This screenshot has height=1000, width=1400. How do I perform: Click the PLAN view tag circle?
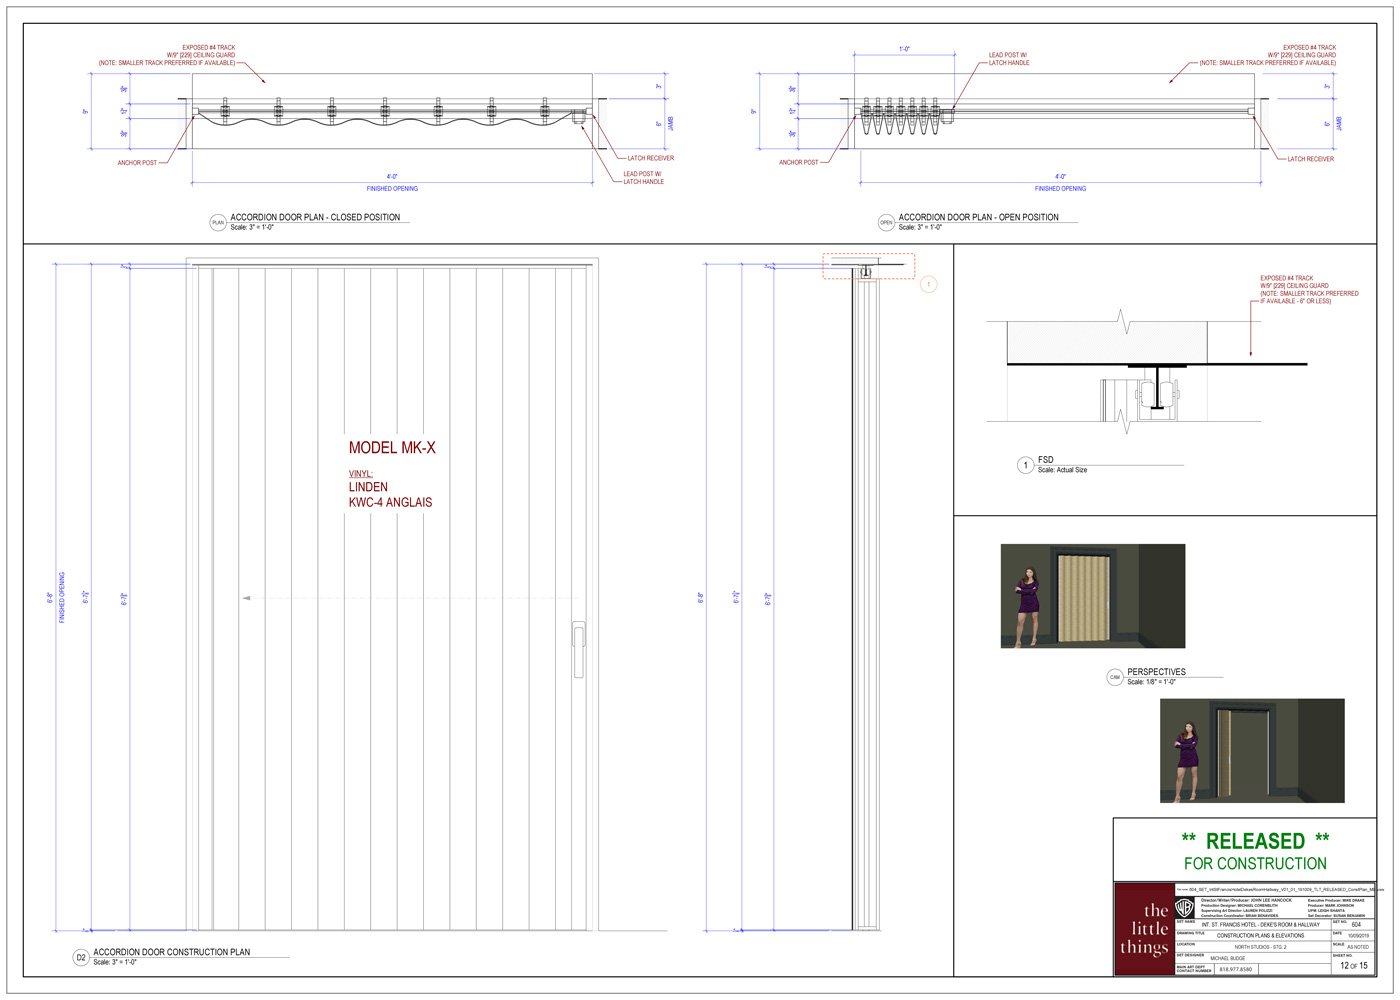click(x=218, y=222)
